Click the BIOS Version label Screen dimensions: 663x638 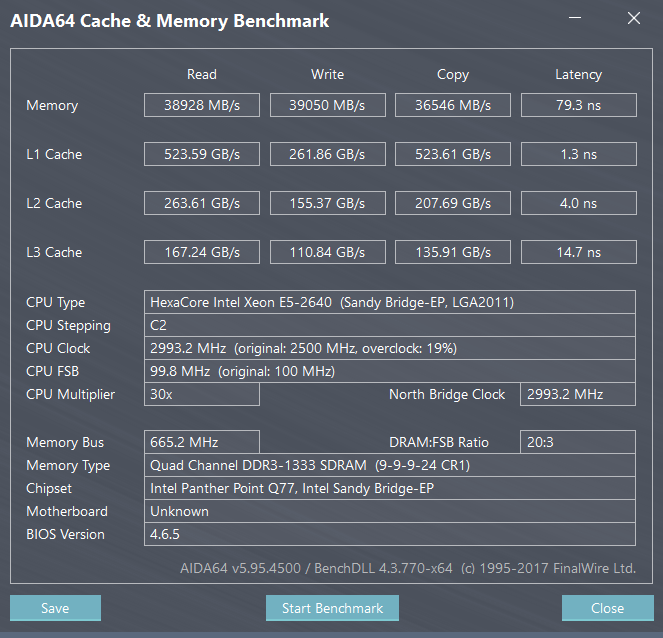(66, 534)
